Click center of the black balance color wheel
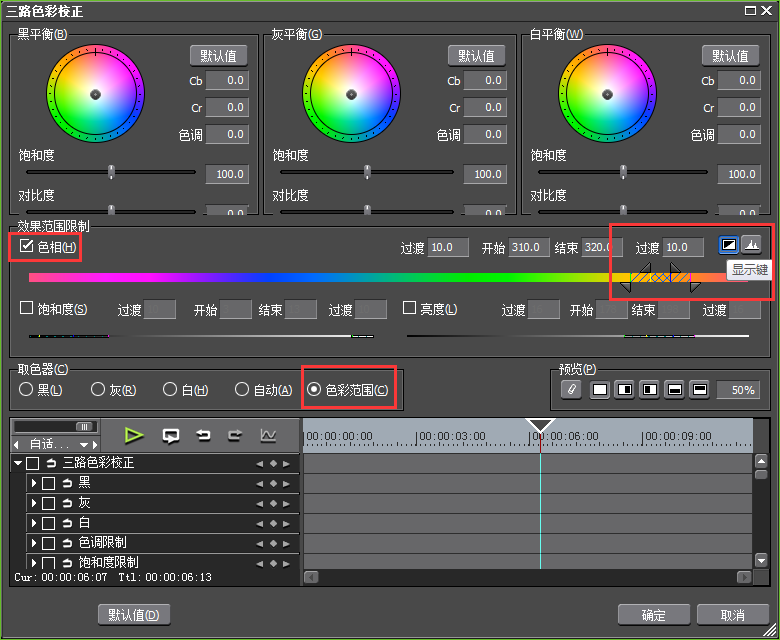Viewport: 780px width, 640px height. pos(96,94)
